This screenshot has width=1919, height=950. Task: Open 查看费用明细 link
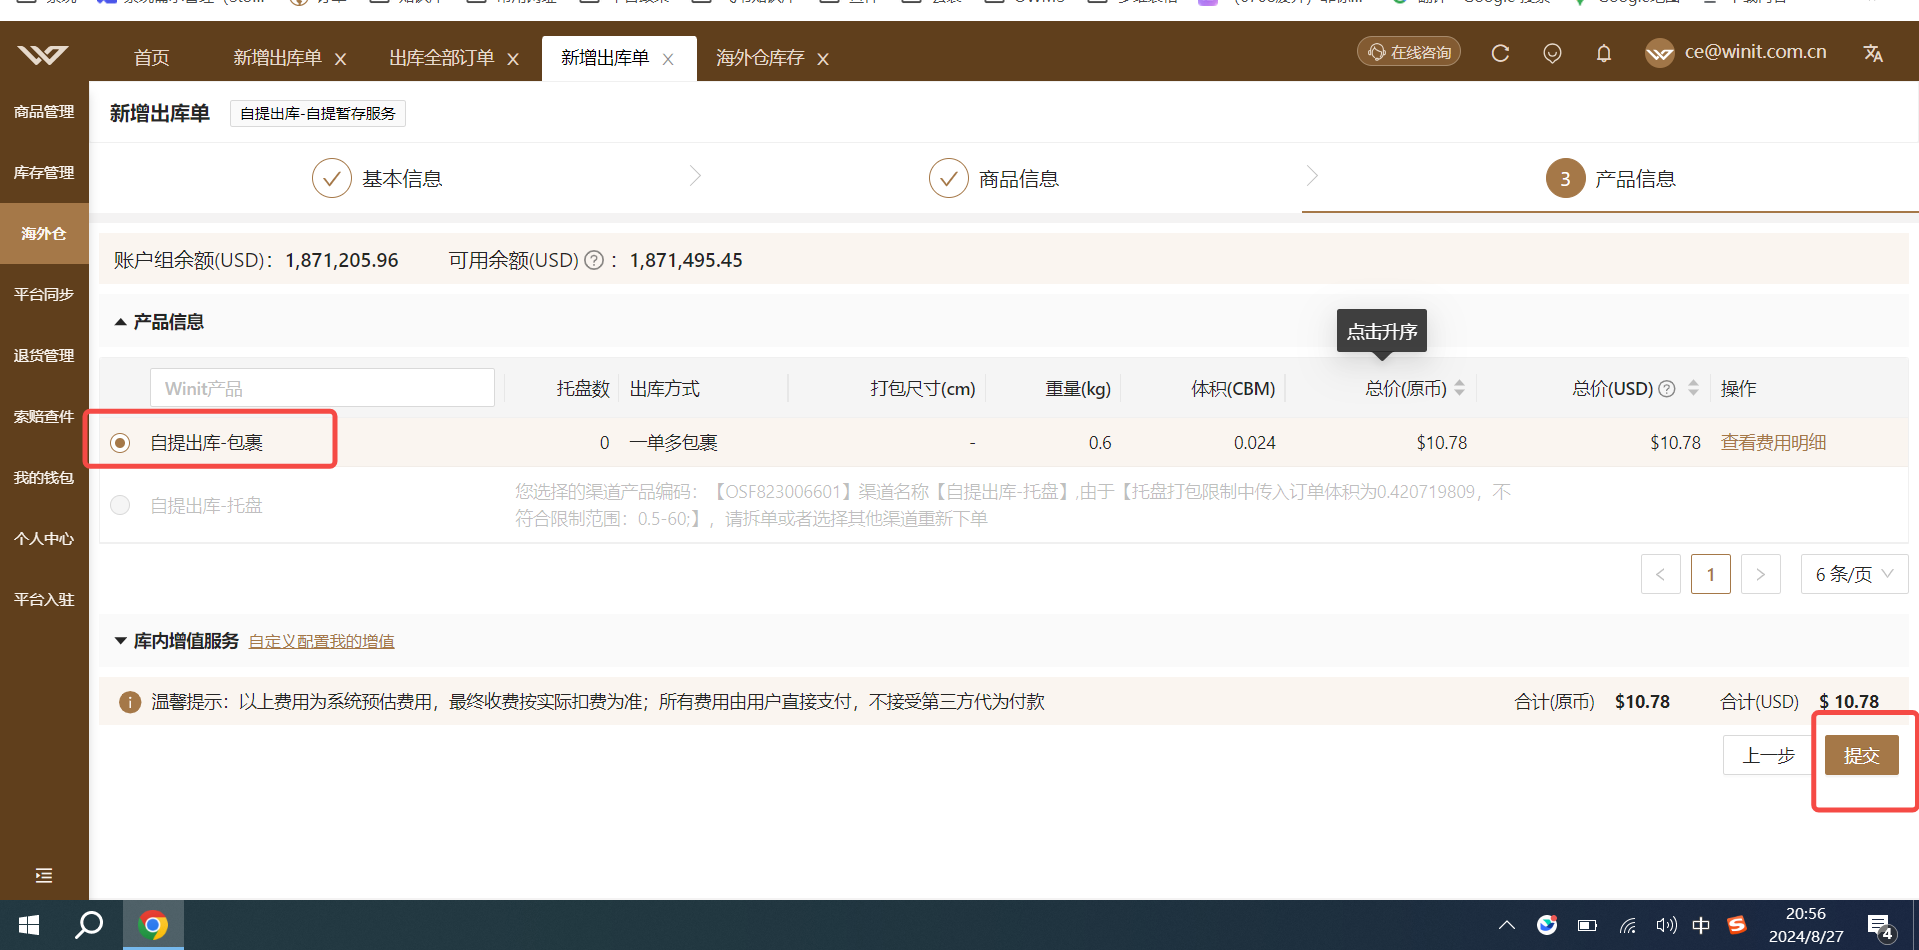tap(1773, 443)
